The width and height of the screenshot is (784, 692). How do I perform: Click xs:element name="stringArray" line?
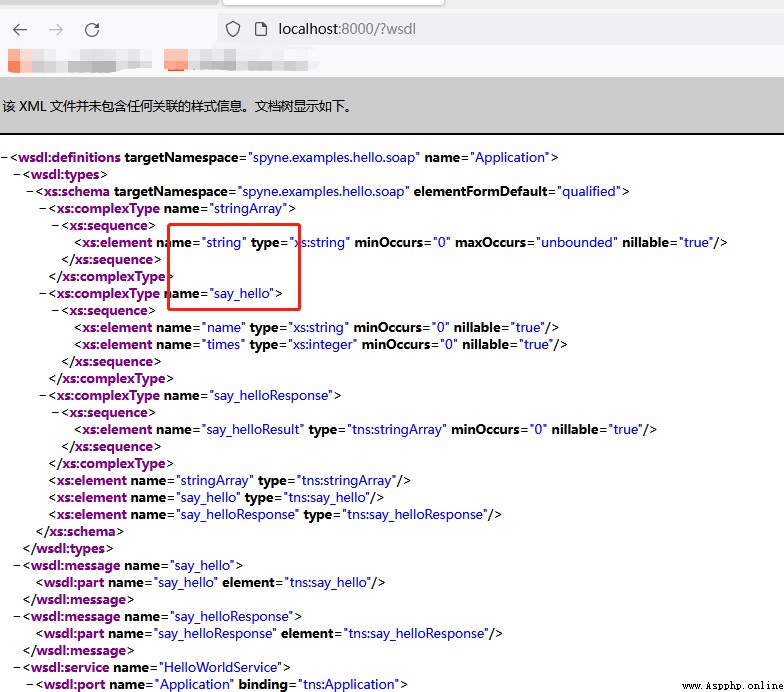[x=230, y=480]
